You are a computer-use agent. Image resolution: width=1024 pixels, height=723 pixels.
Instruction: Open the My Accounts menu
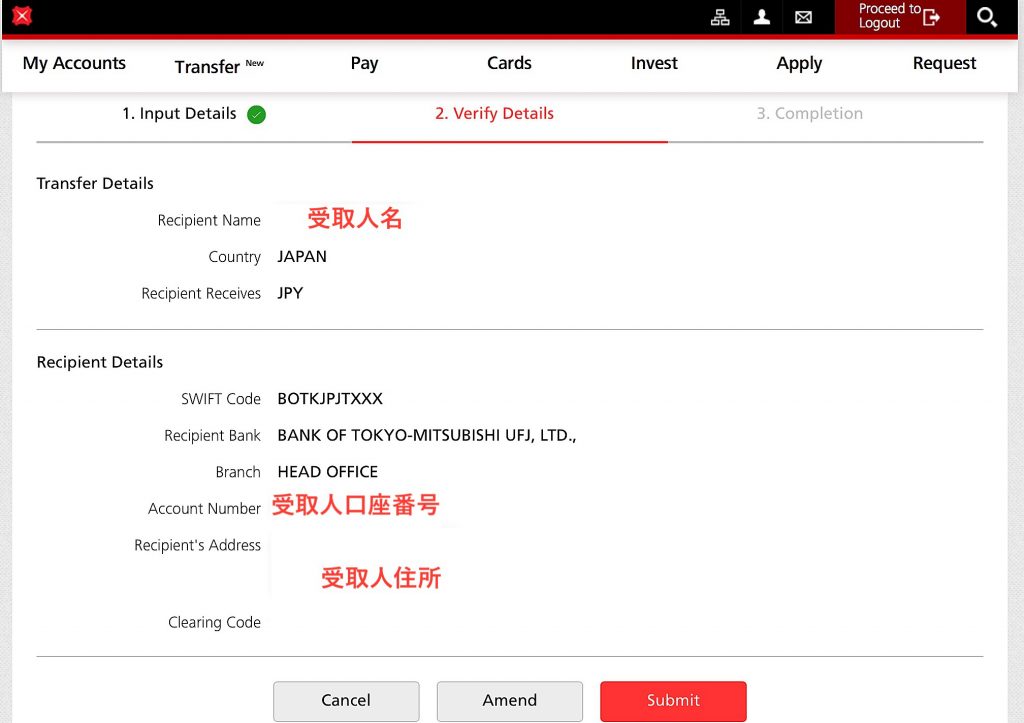pos(74,63)
